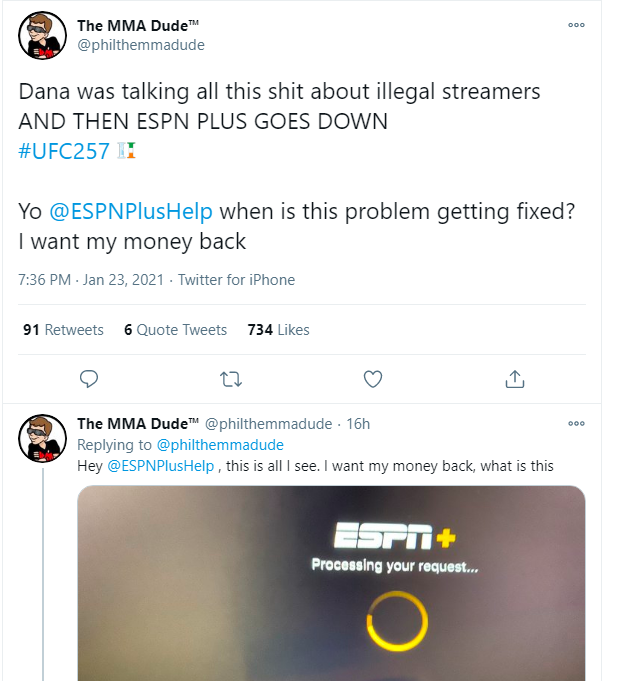This screenshot has height=681, width=618.
Task: Click the reply icon under the tweet
Action: pos(88,379)
